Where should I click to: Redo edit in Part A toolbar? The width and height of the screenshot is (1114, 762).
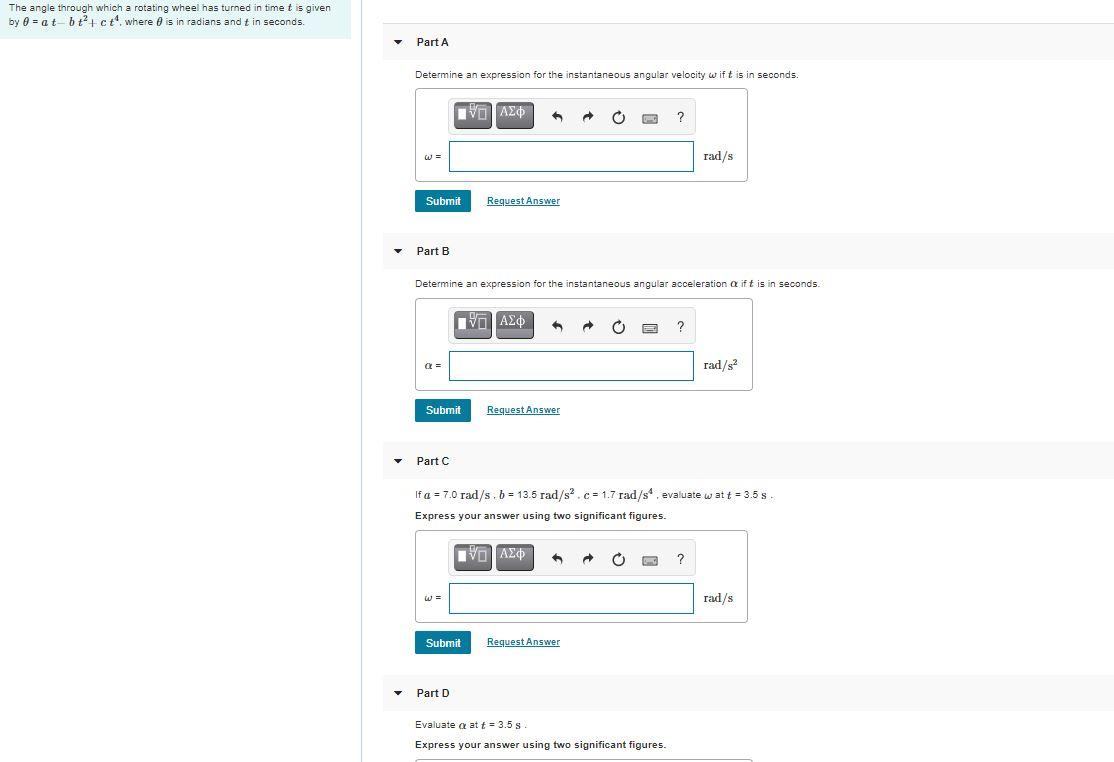[588, 117]
